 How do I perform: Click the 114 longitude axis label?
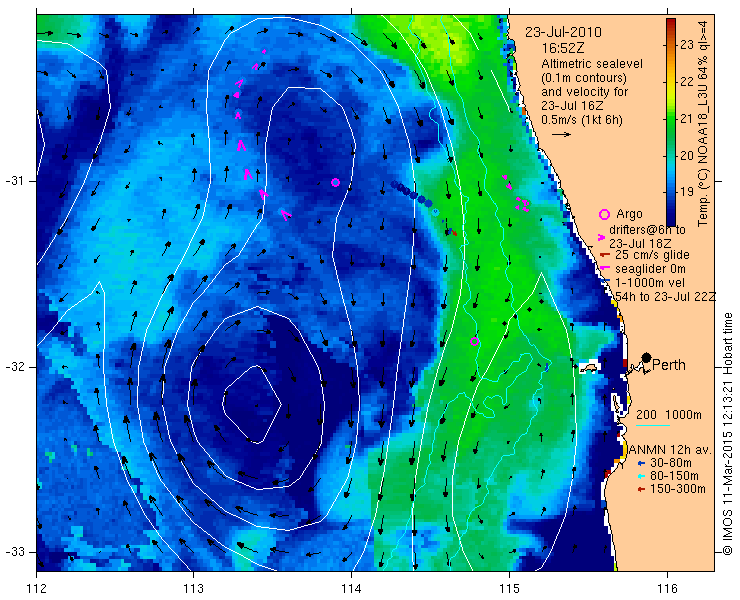(x=351, y=589)
